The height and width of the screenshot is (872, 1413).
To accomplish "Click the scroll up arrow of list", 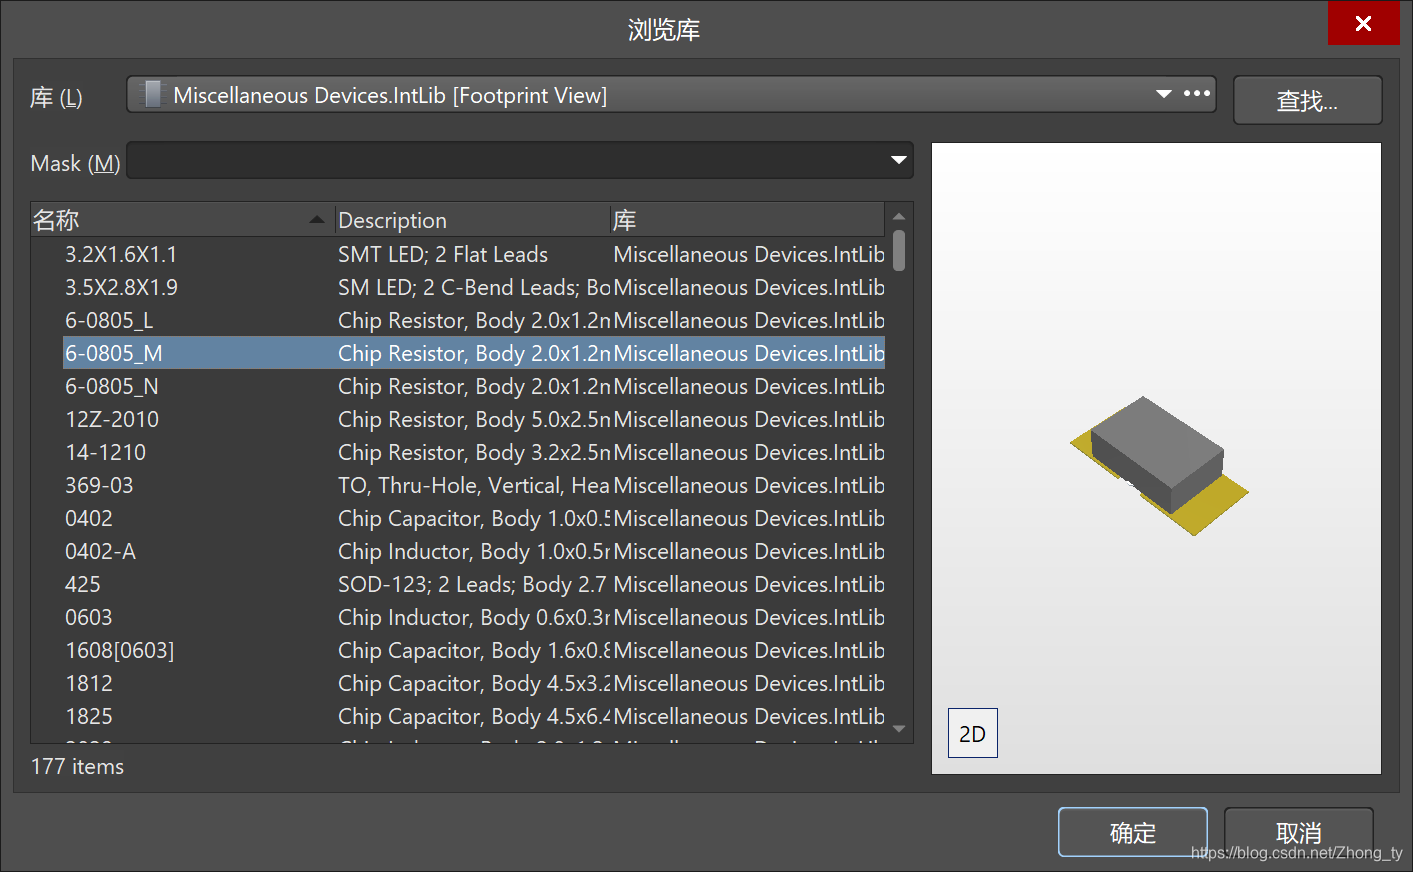I will 899,216.
